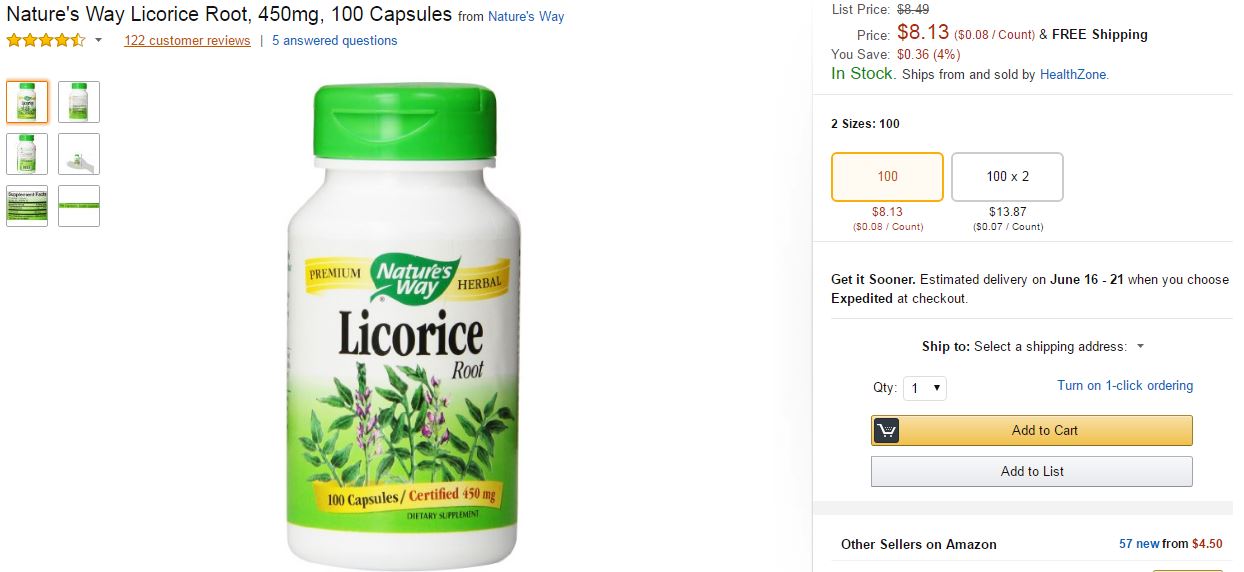1244x572 pixels.
Task: Click the Add to List button
Action: 1032,472
